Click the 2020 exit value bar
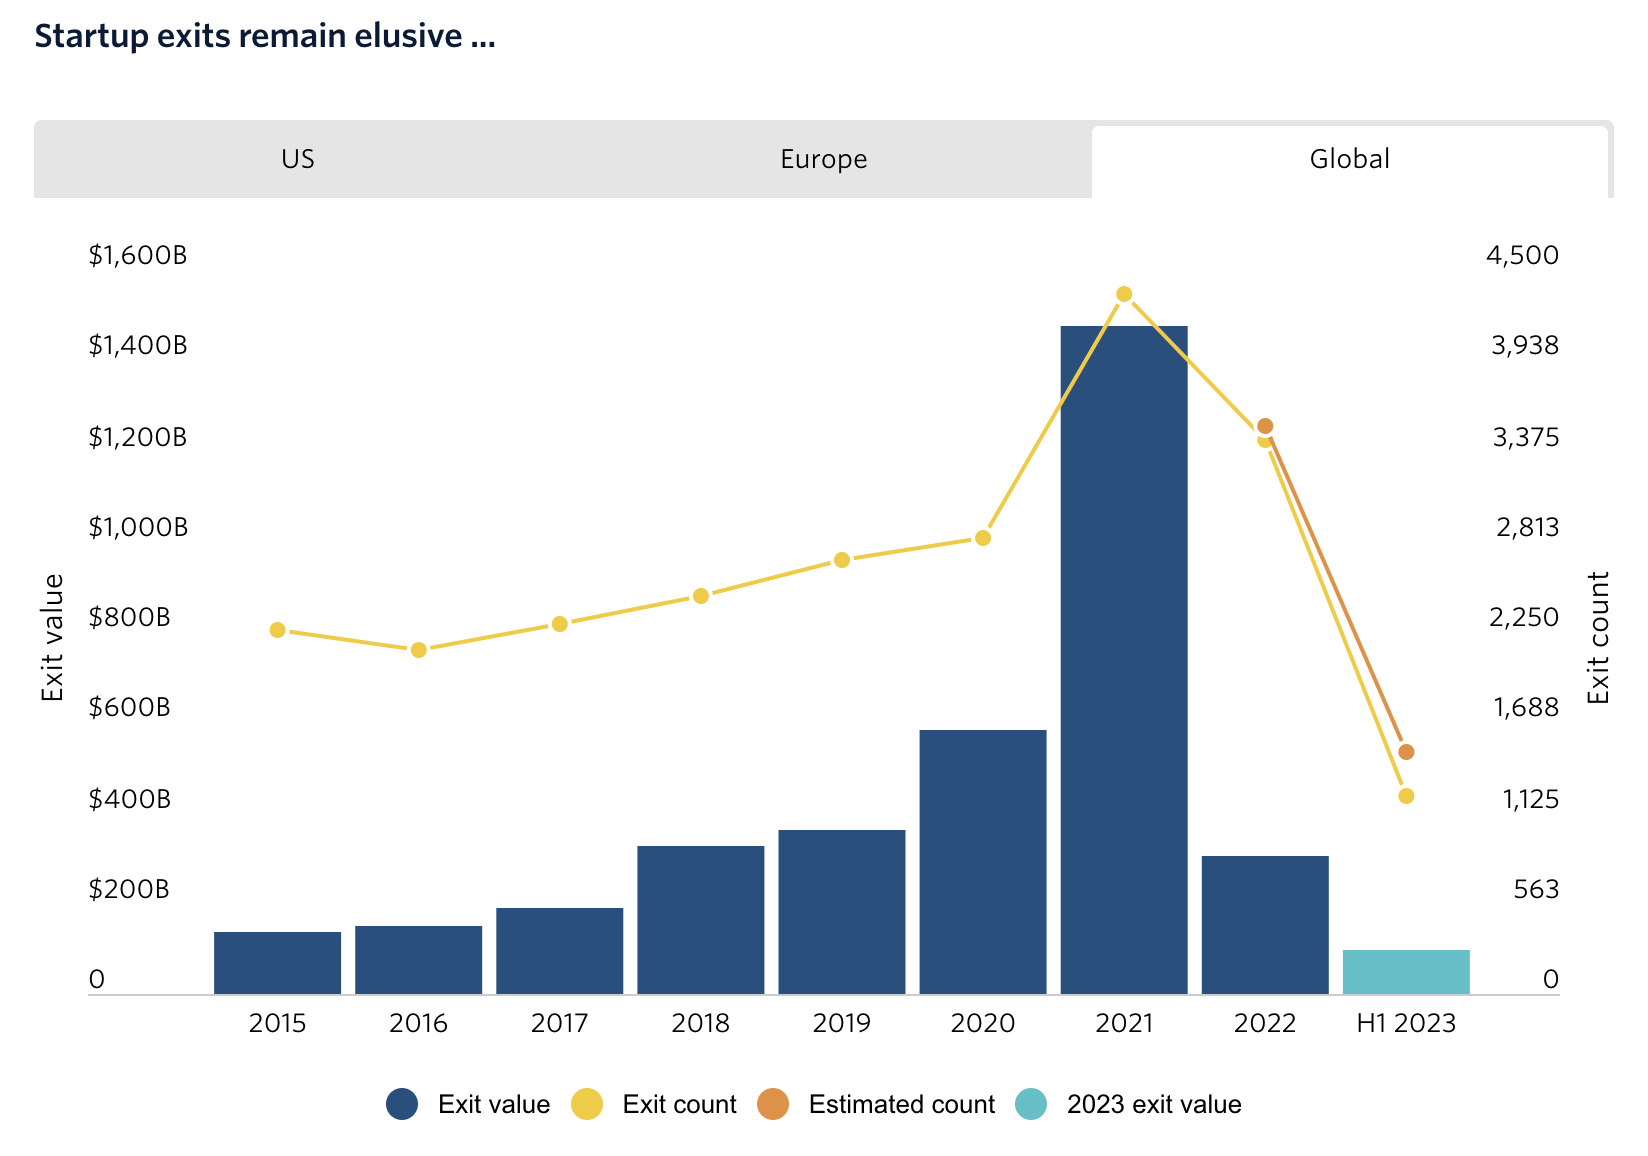 [x=983, y=860]
